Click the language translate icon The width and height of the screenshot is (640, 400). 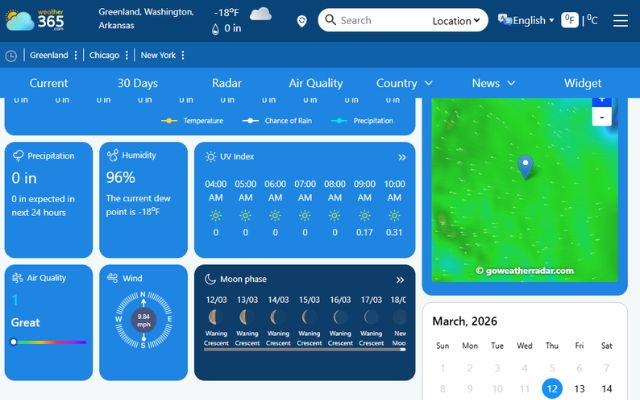(x=504, y=20)
